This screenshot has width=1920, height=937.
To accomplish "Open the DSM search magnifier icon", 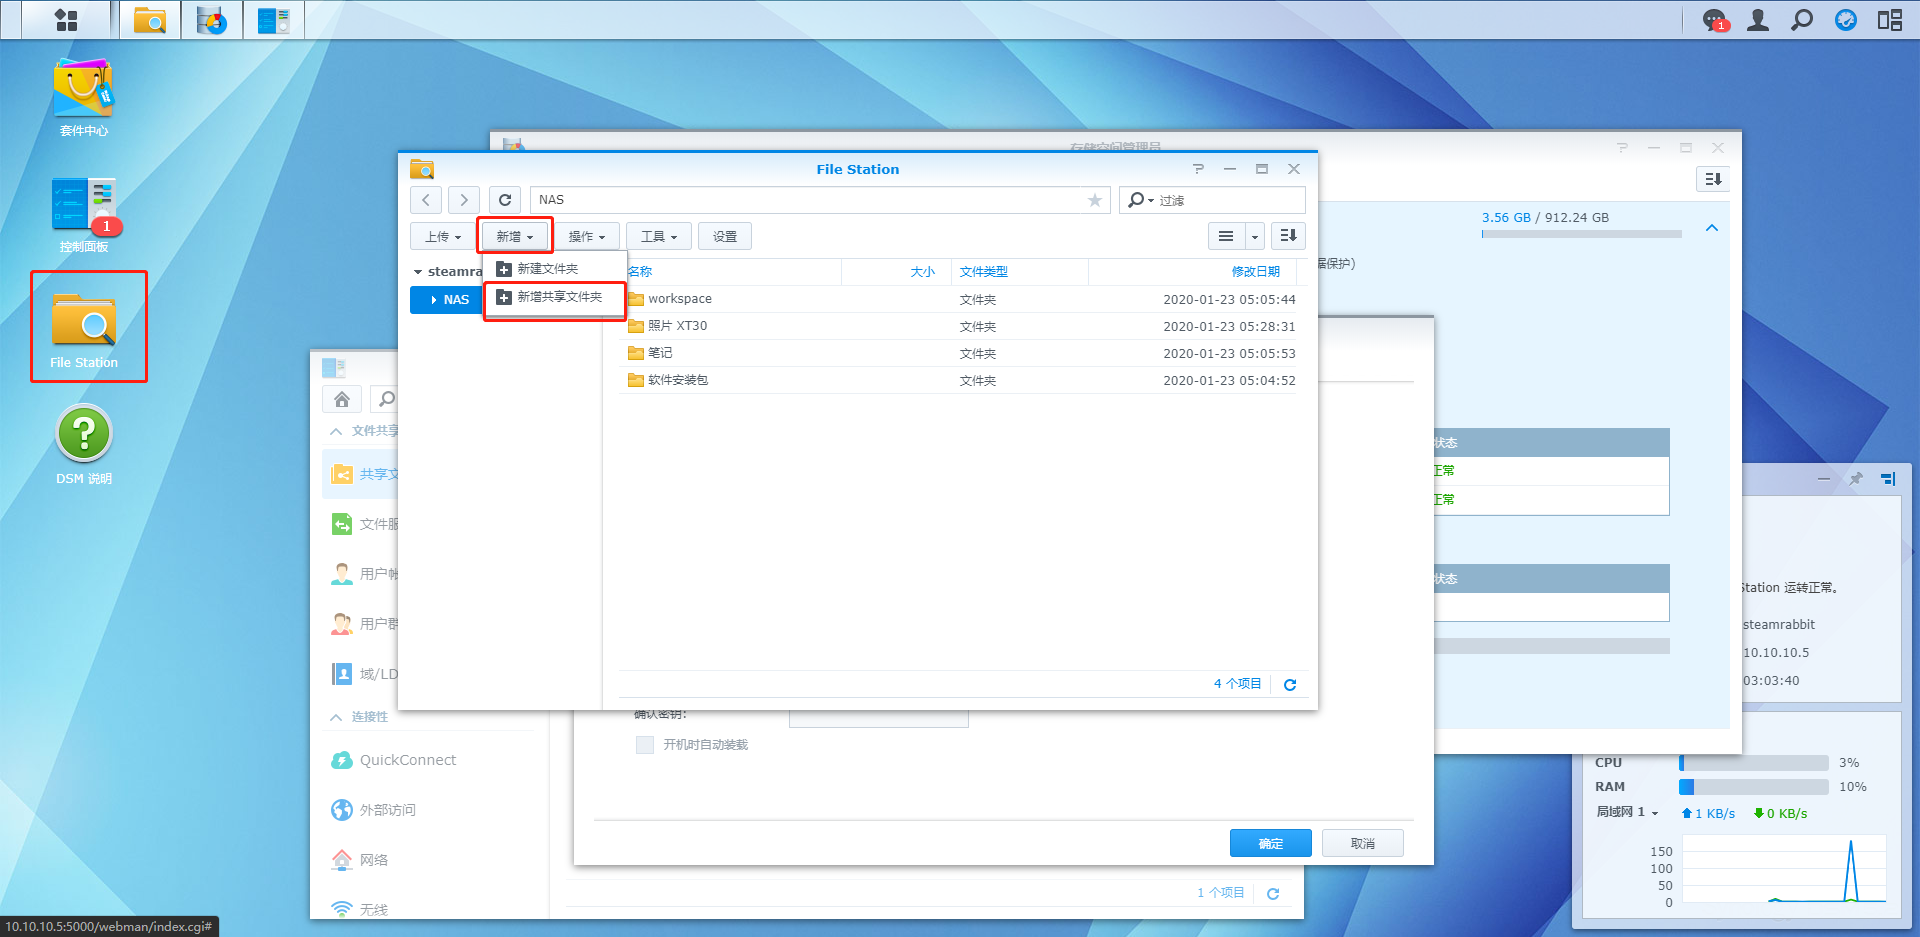I will (1802, 20).
